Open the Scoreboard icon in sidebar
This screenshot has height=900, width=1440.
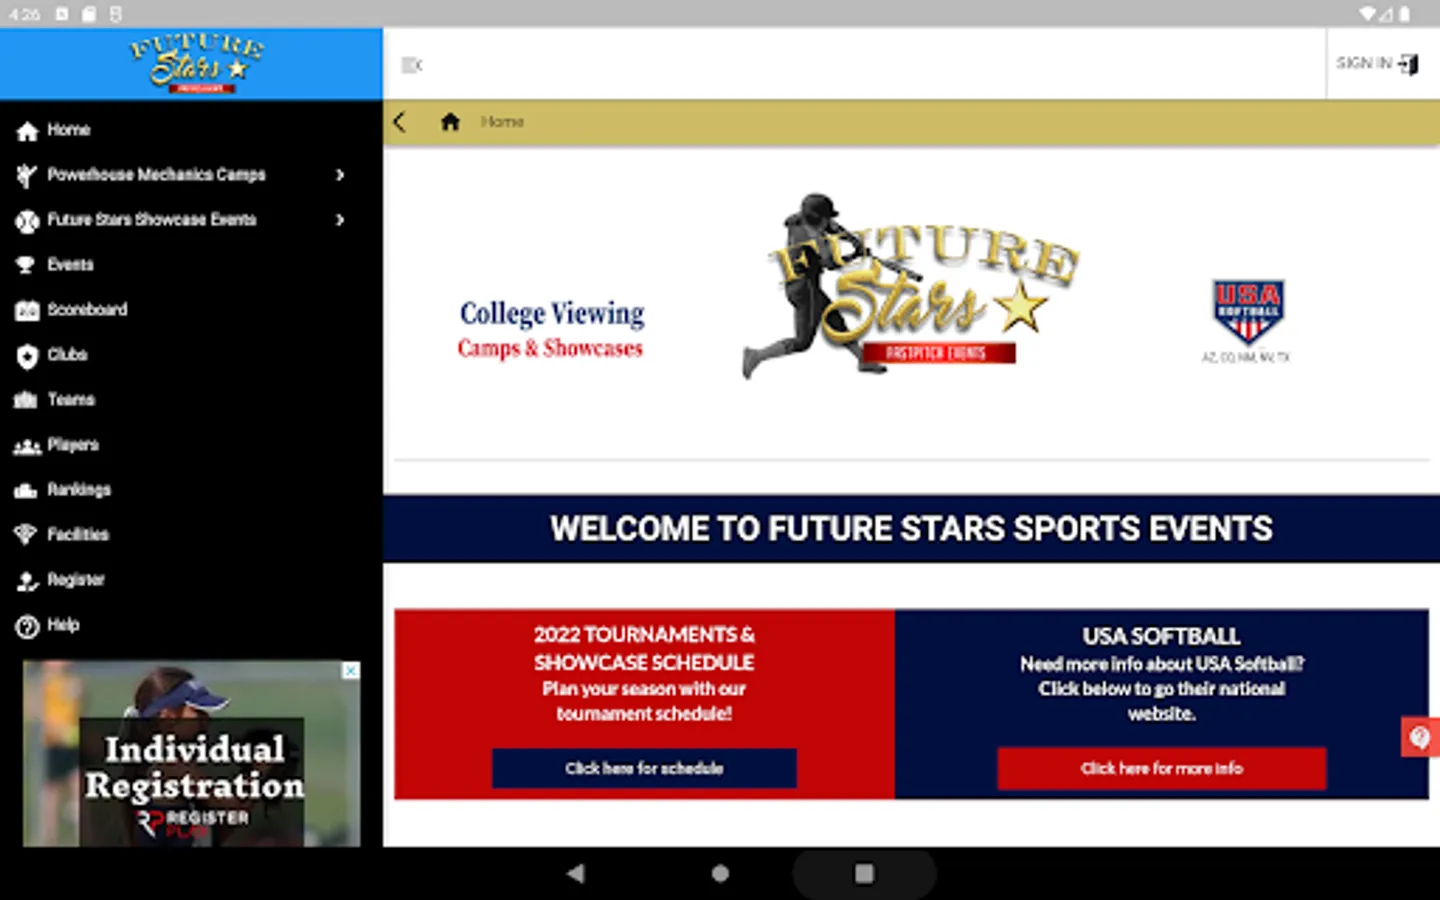[x=27, y=311]
